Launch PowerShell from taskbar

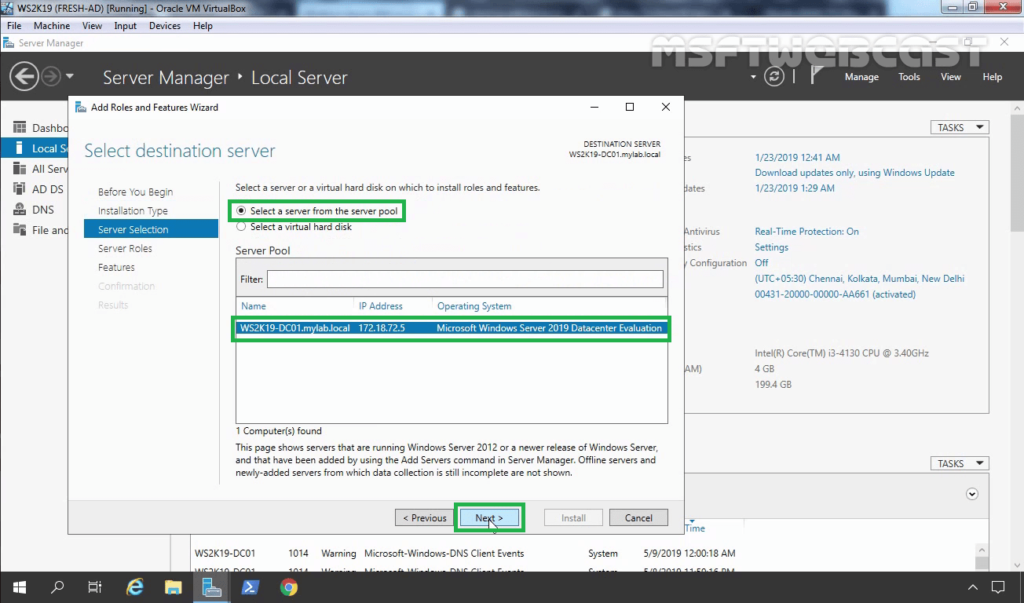point(250,587)
